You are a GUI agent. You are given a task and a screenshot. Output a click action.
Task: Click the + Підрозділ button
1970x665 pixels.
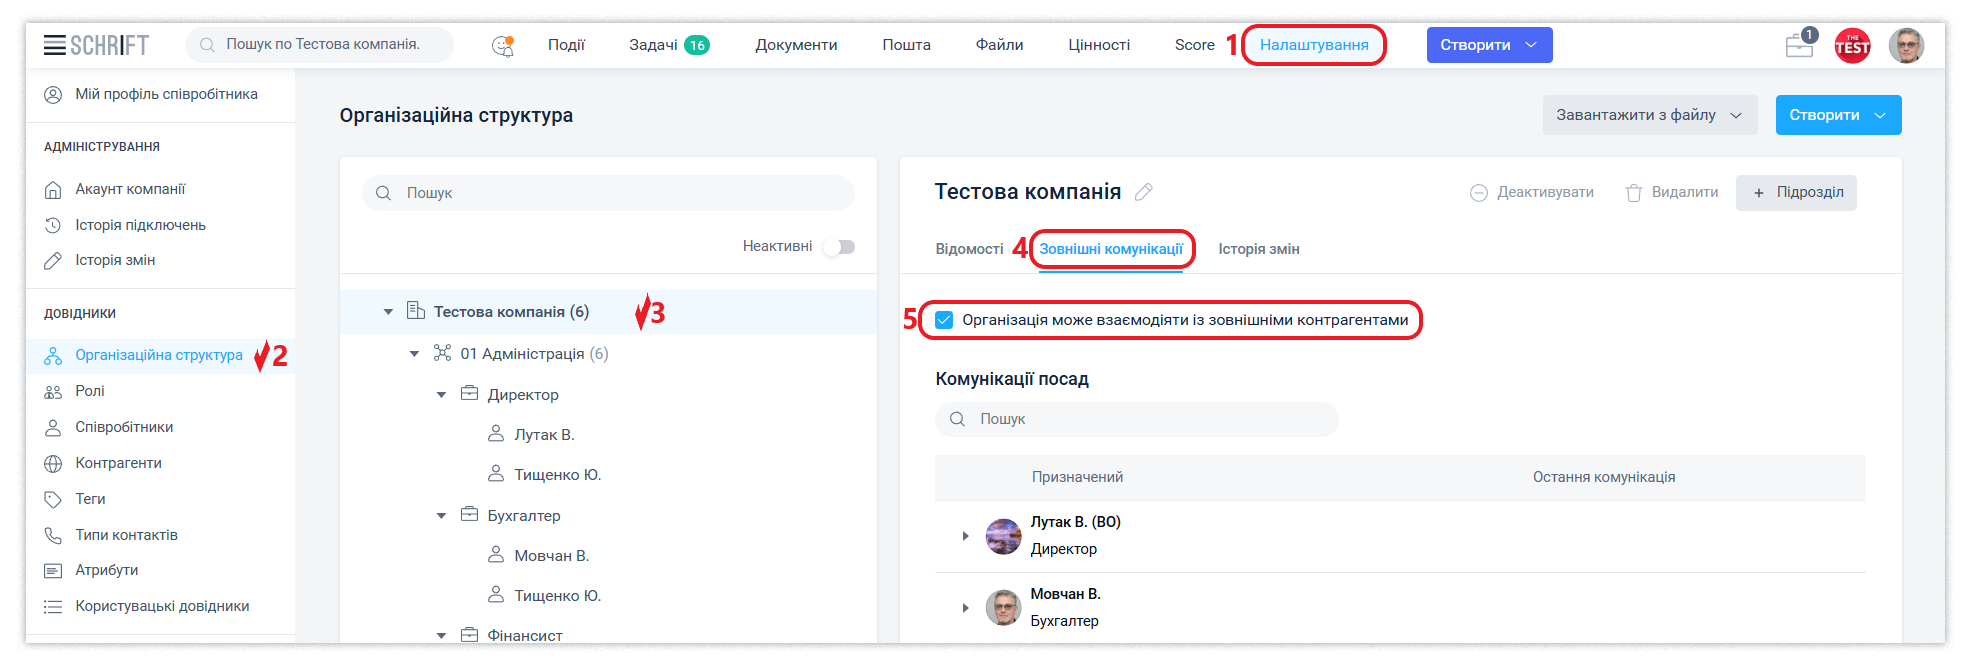pyautogui.click(x=1796, y=193)
